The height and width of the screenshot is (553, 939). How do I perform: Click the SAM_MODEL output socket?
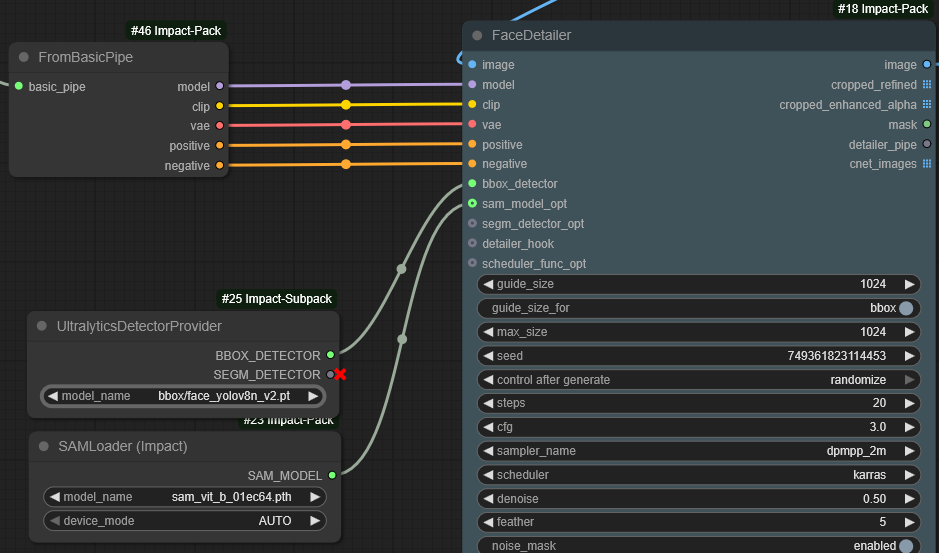point(332,475)
